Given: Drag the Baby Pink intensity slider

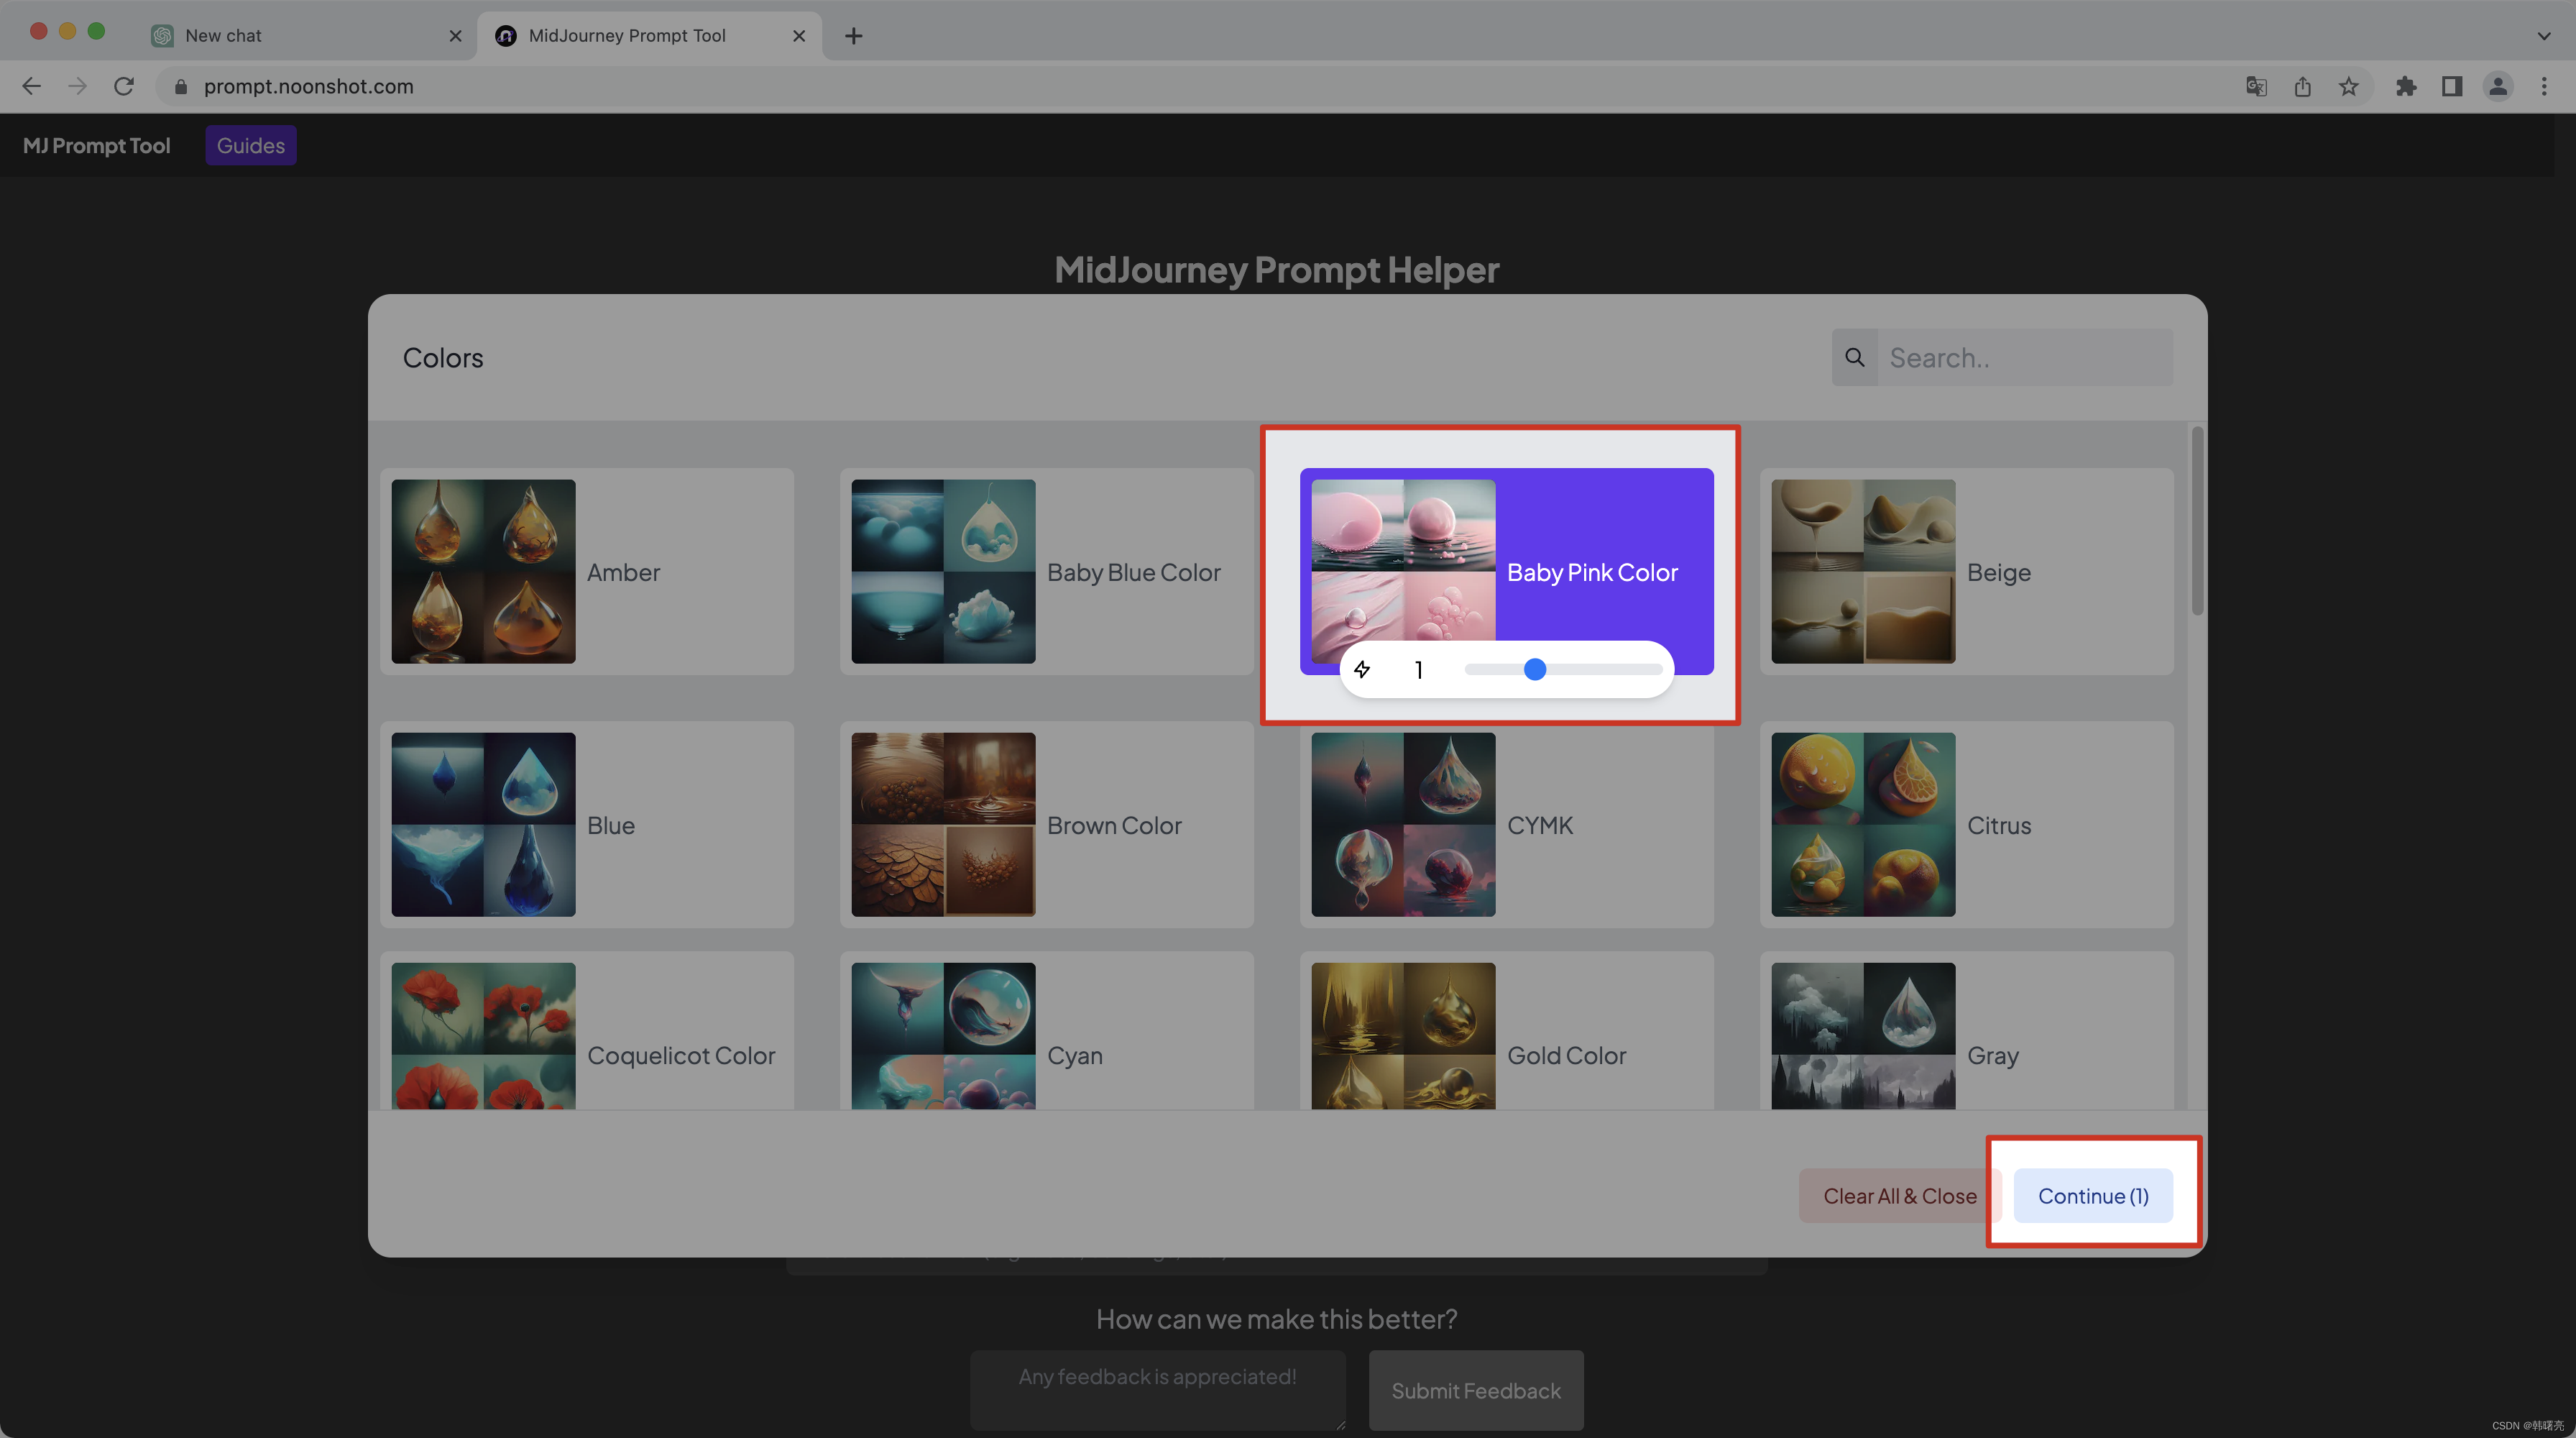Looking at the screenshot, I should tap(1534, 668).
